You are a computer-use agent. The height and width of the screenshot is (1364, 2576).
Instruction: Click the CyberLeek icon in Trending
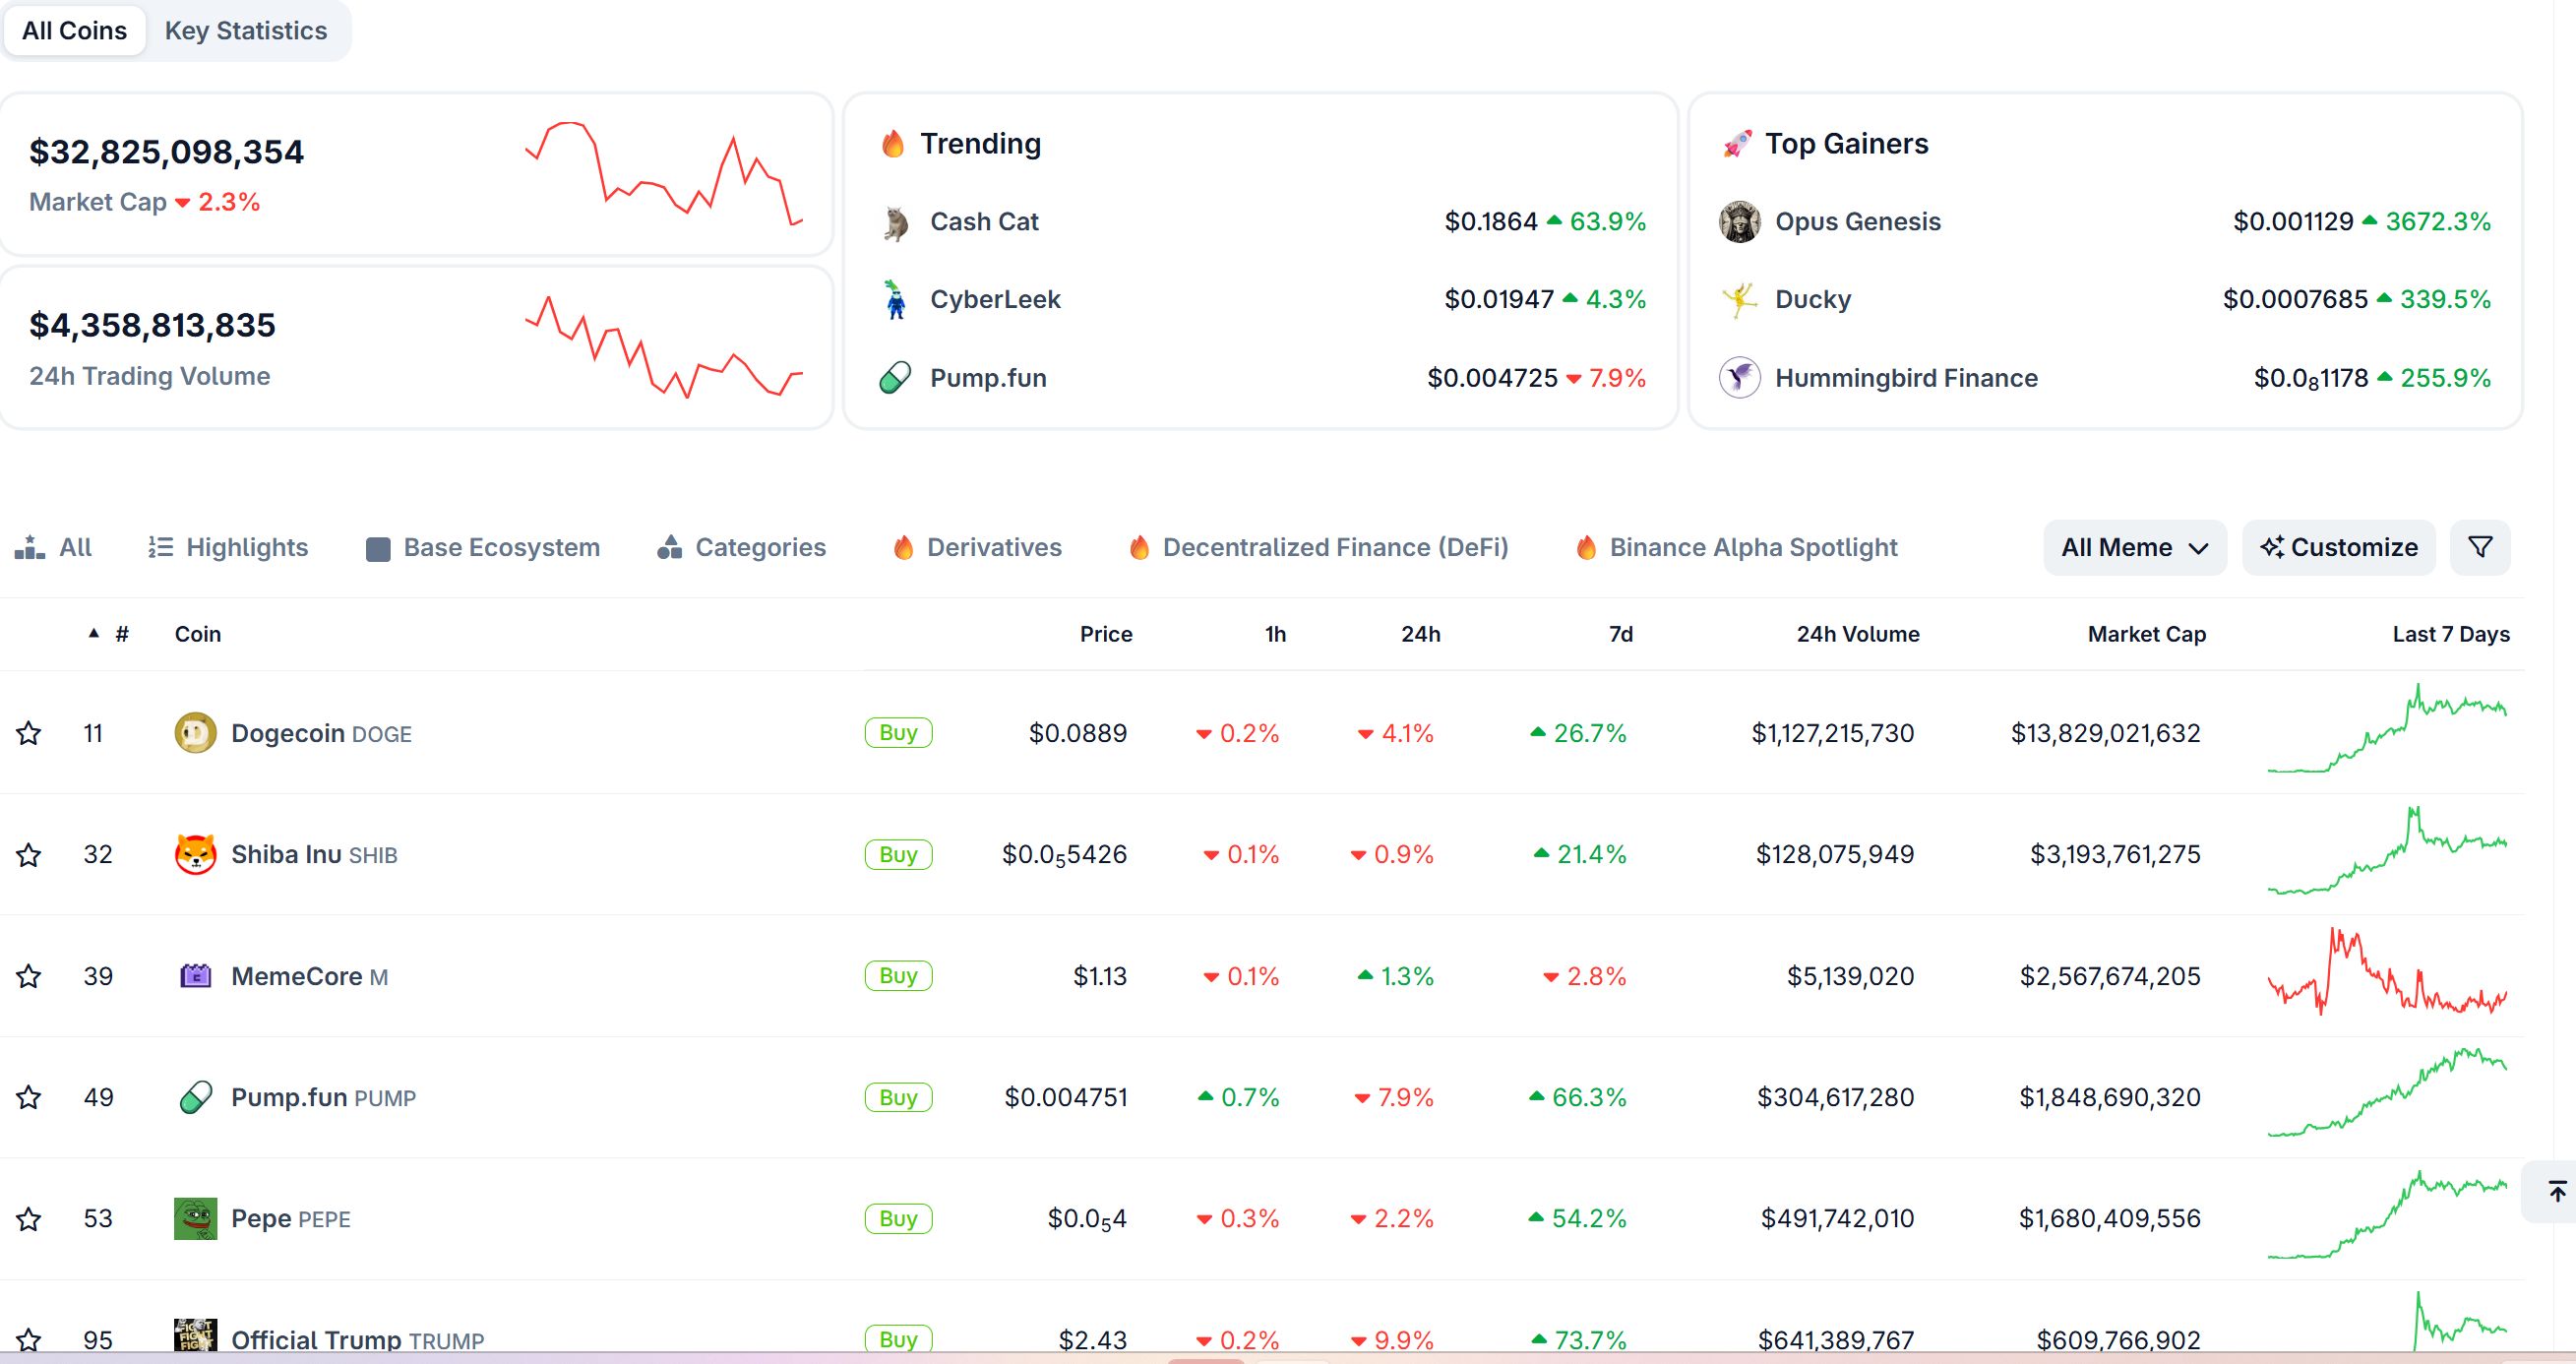895,299
